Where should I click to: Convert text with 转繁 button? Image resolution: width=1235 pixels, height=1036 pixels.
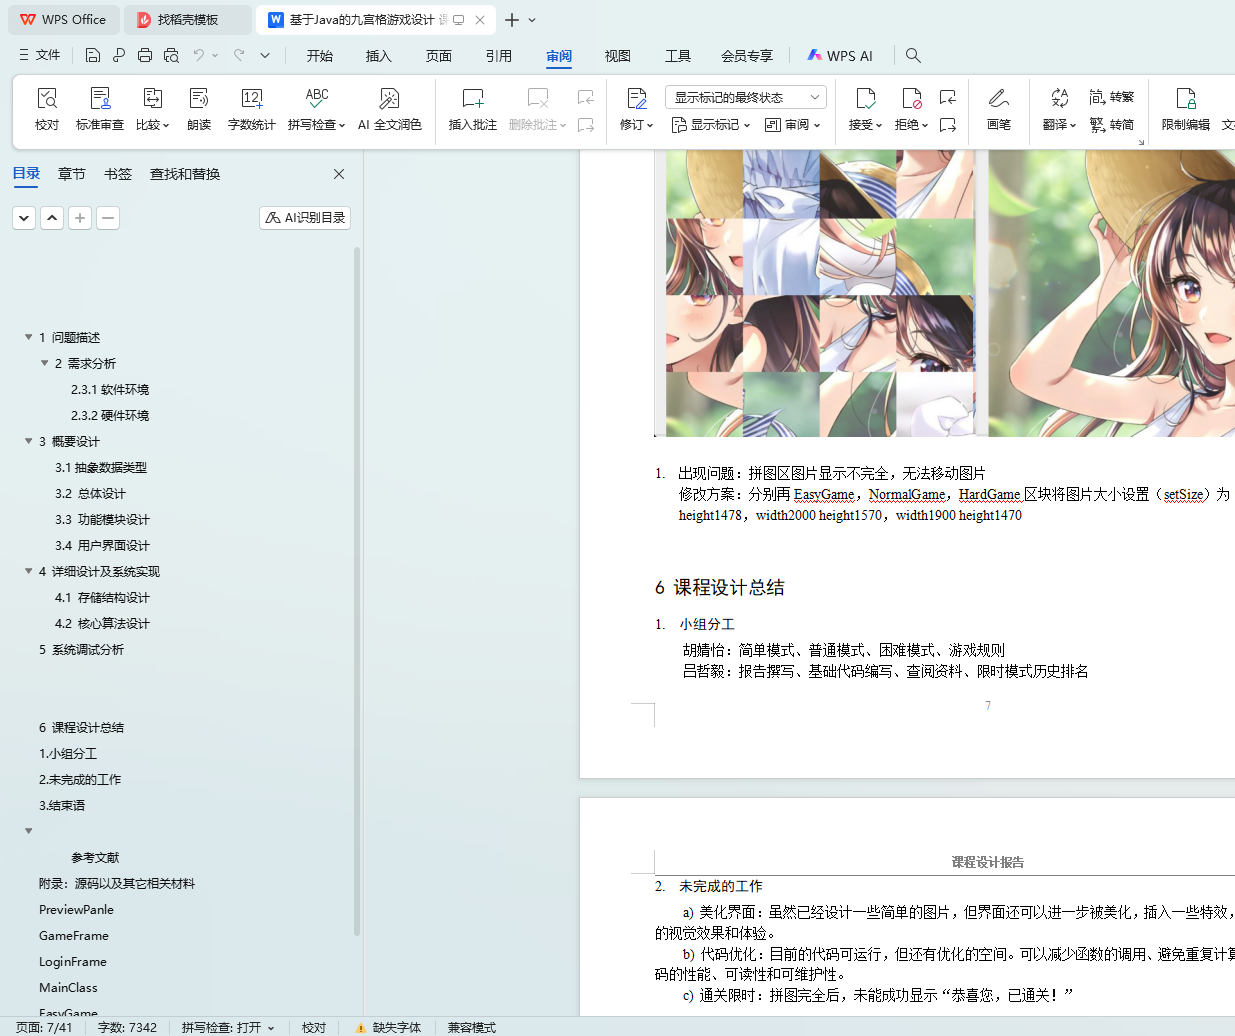pos(1112,97)
